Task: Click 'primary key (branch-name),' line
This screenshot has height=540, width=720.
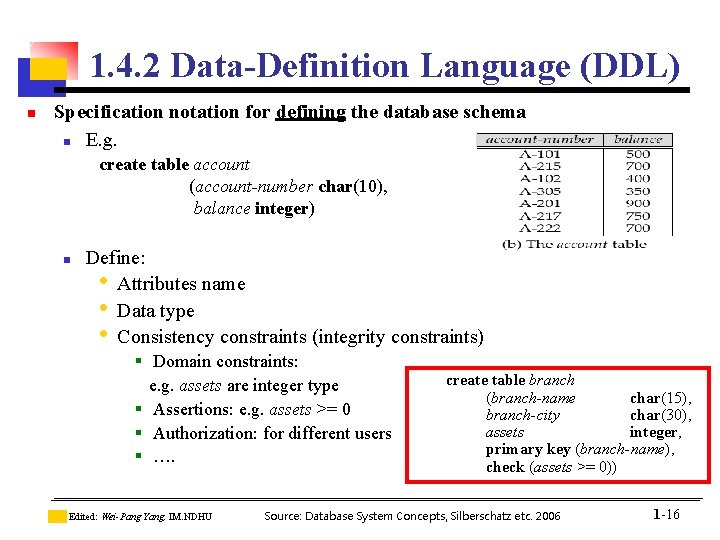Action: pyautogui.click(x=580, y=449)
